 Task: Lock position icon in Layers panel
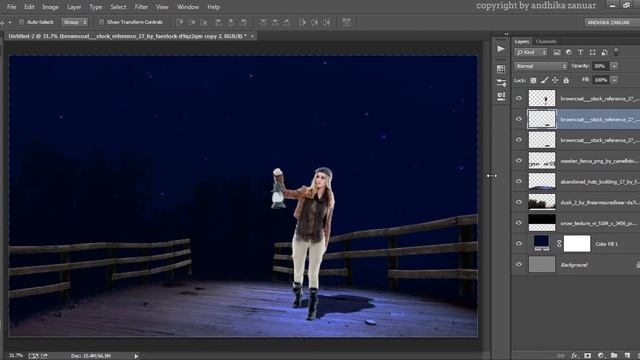(555, 80)
